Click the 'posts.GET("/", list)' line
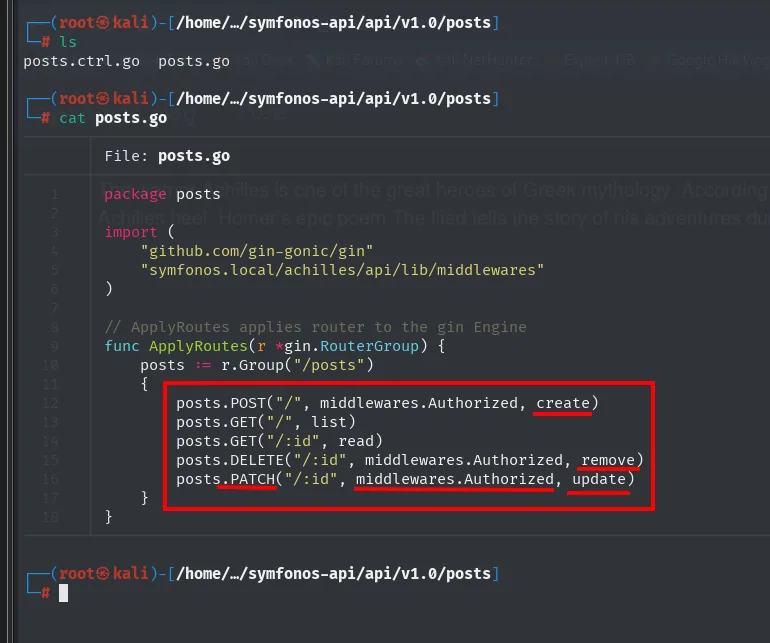770x643 pixels. tap(266, 422)
